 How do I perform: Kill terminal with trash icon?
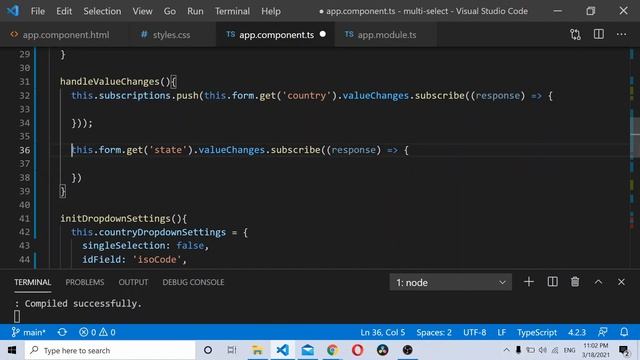(x=575, y=282)
